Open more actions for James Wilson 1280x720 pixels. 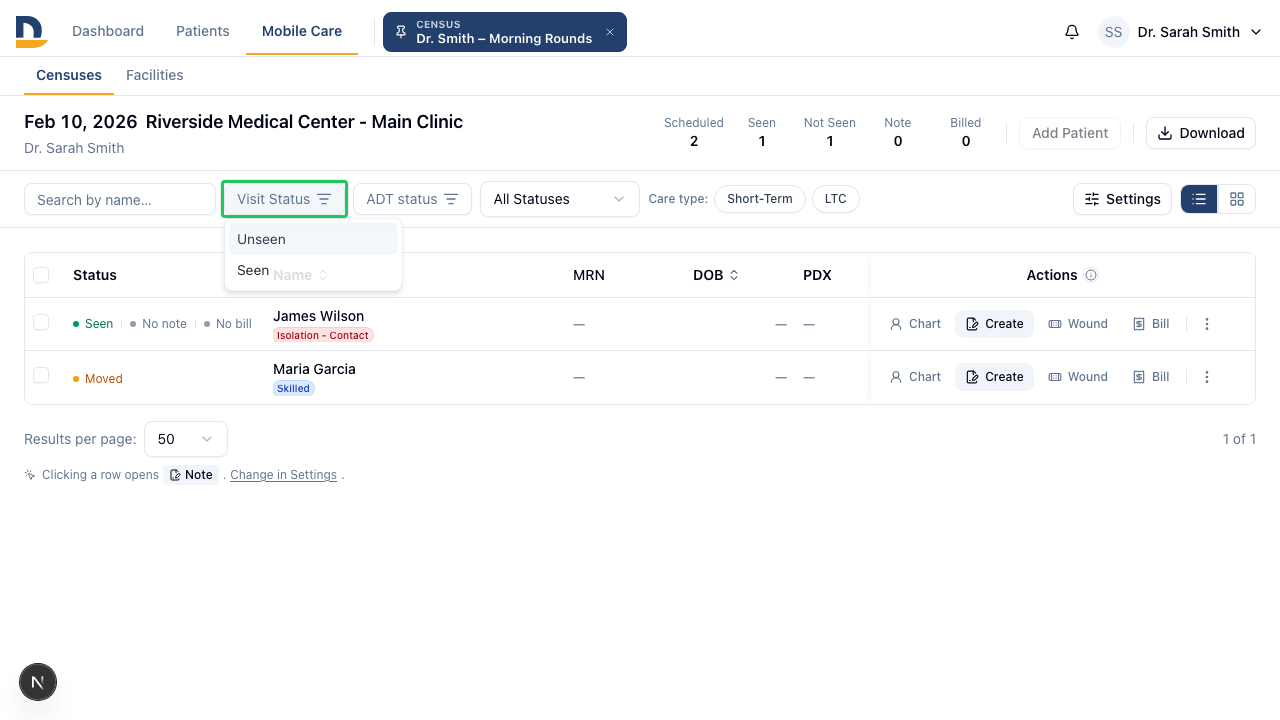(x=1207, y=324)
